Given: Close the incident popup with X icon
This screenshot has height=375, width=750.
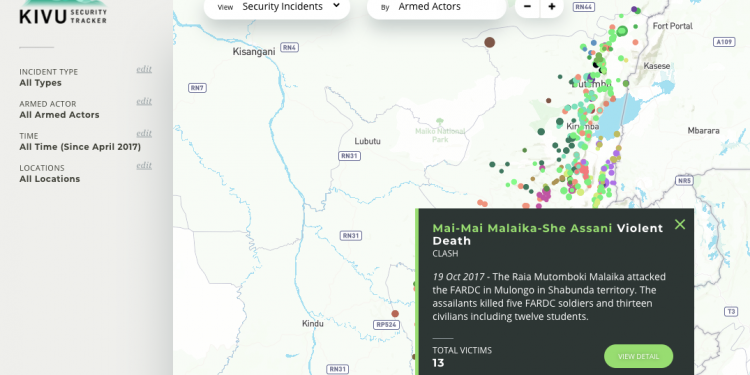Looking at the screenshot, I should tap(680, 224).
